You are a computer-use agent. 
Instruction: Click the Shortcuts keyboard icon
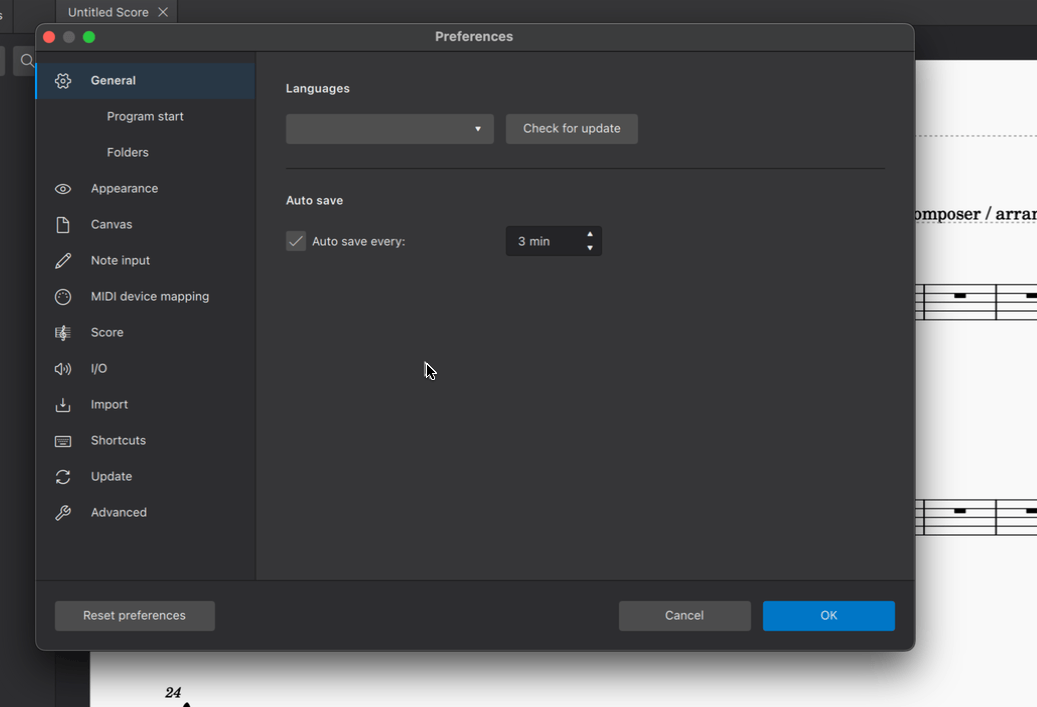[x=62, y=440]
